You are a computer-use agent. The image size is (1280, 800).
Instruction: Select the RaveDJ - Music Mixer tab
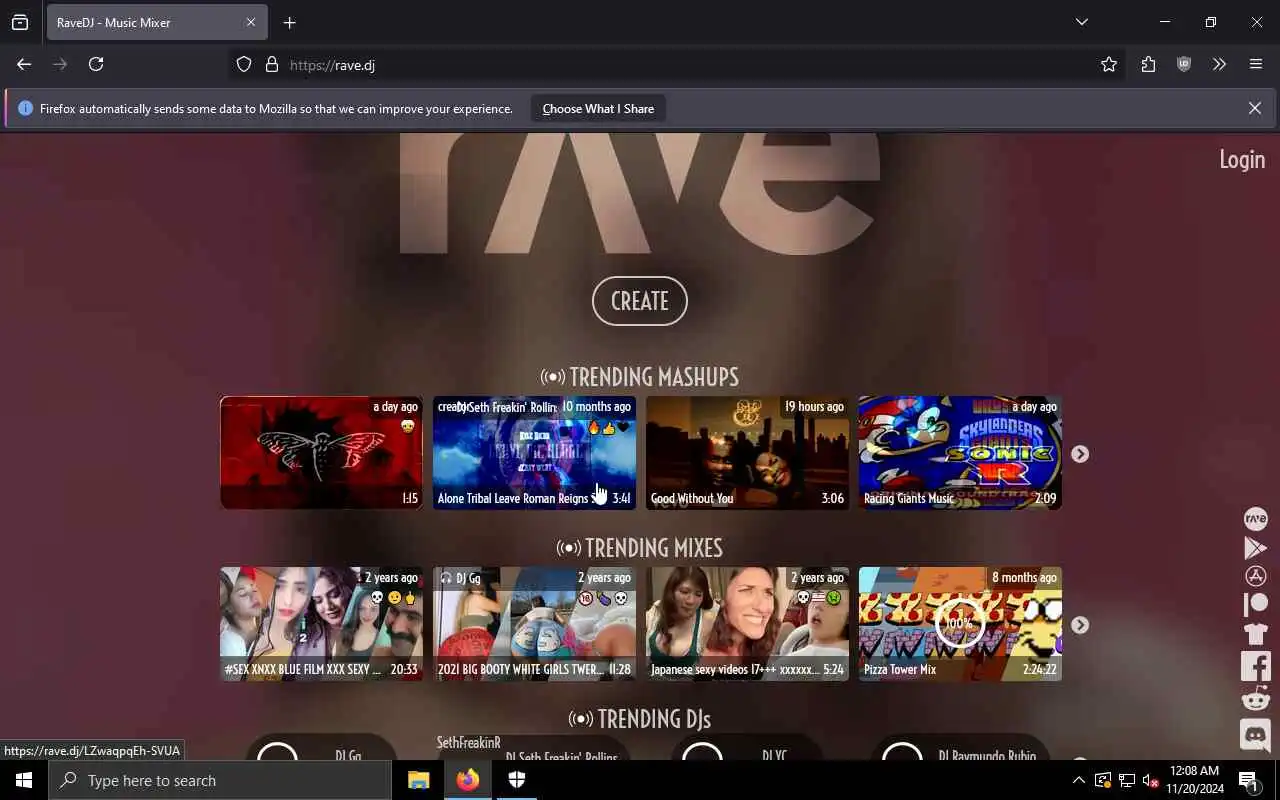[156, 22]
